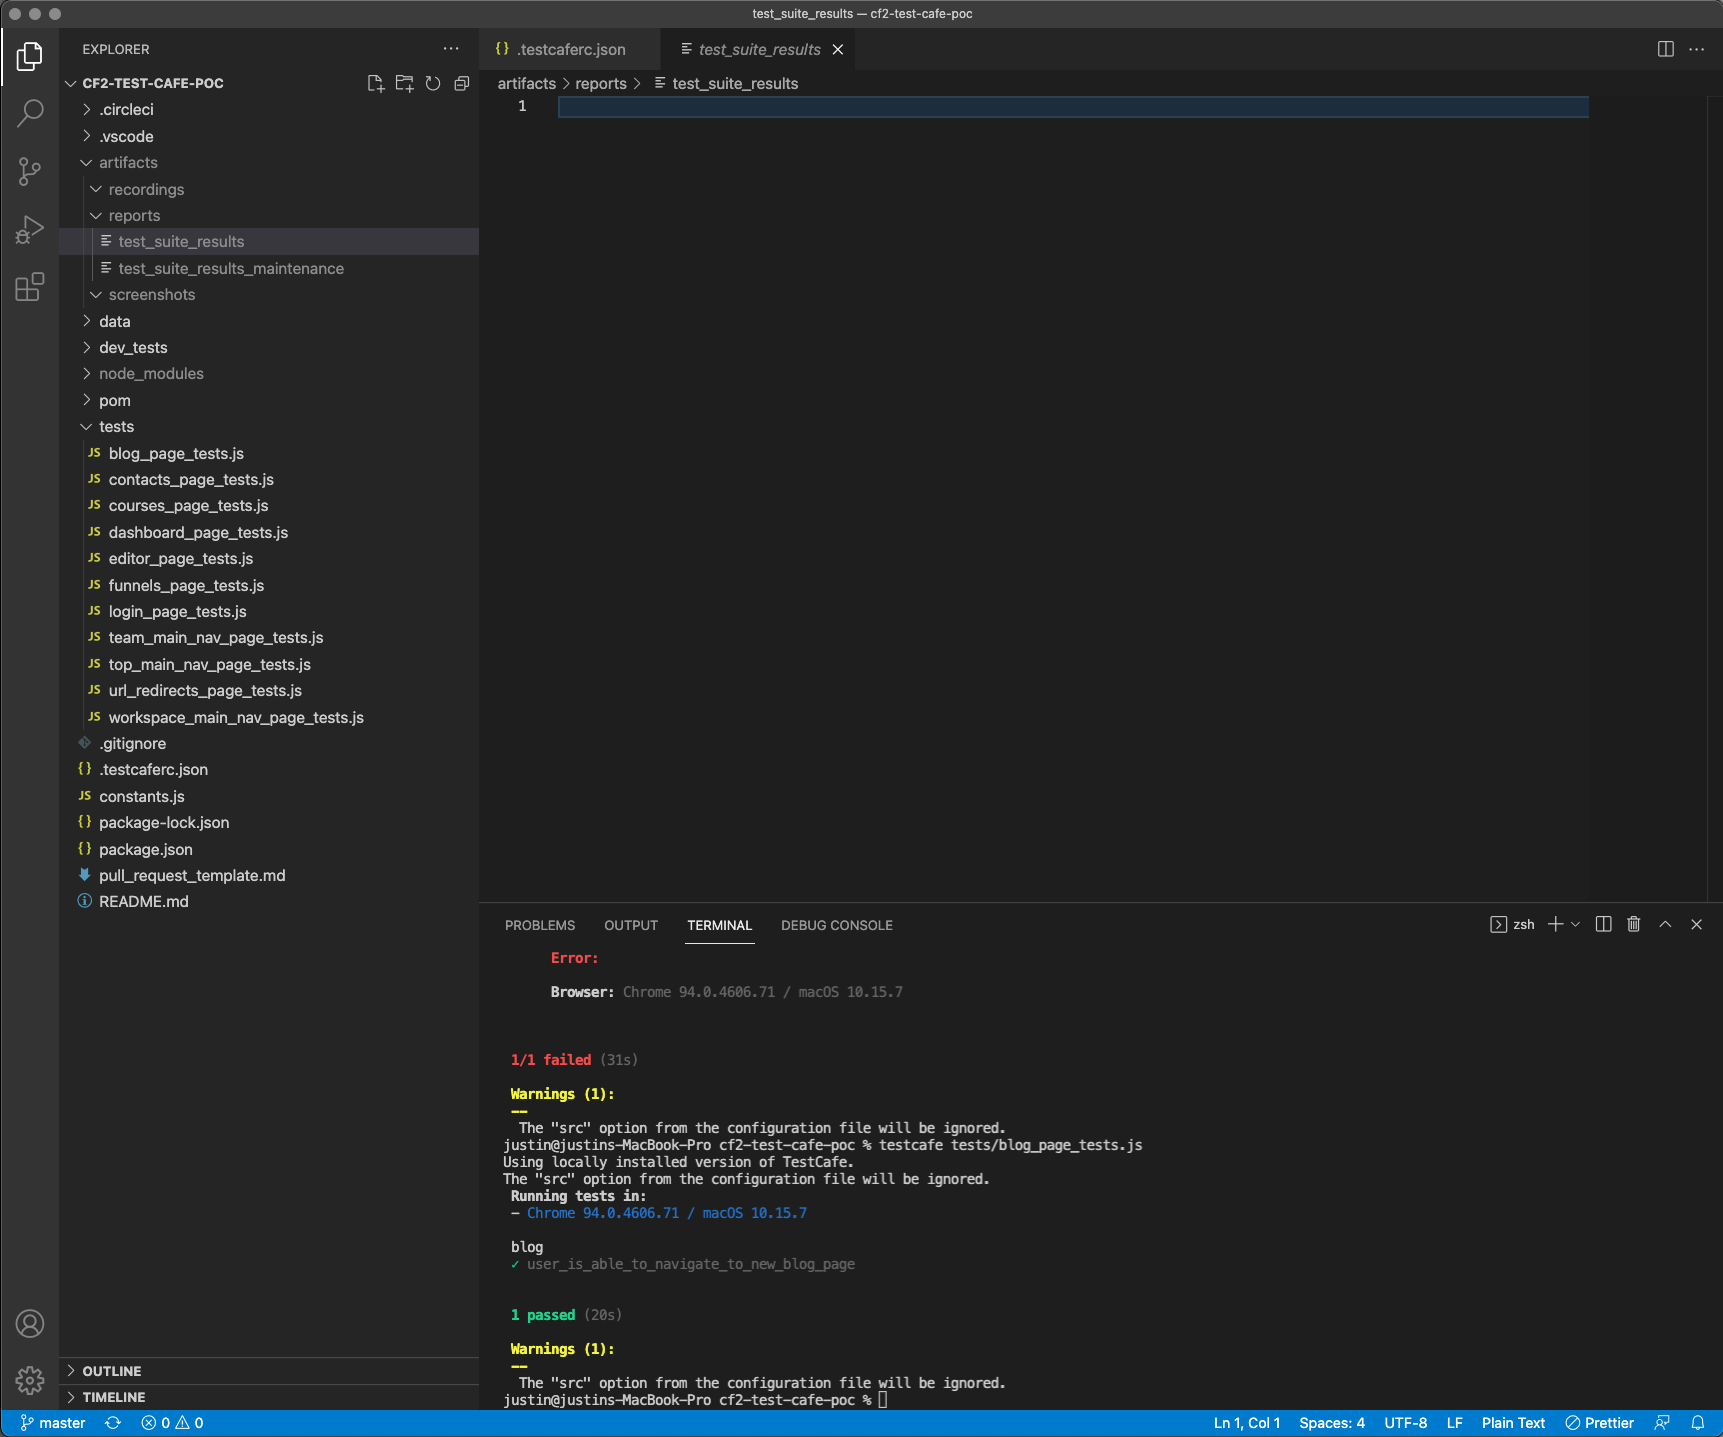Image resolution: width=1723 pixels, height=1437 pixels.
Task: Place cursor on editor line 1
Action: coord(1073,107)
